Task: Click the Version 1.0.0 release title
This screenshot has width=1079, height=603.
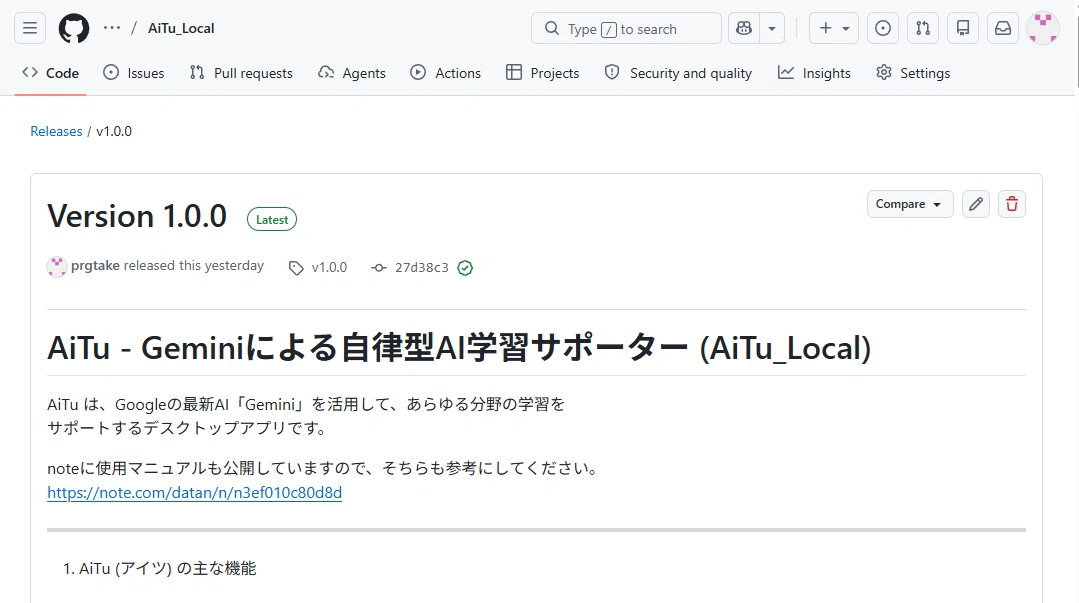Action: click(137, 216)
